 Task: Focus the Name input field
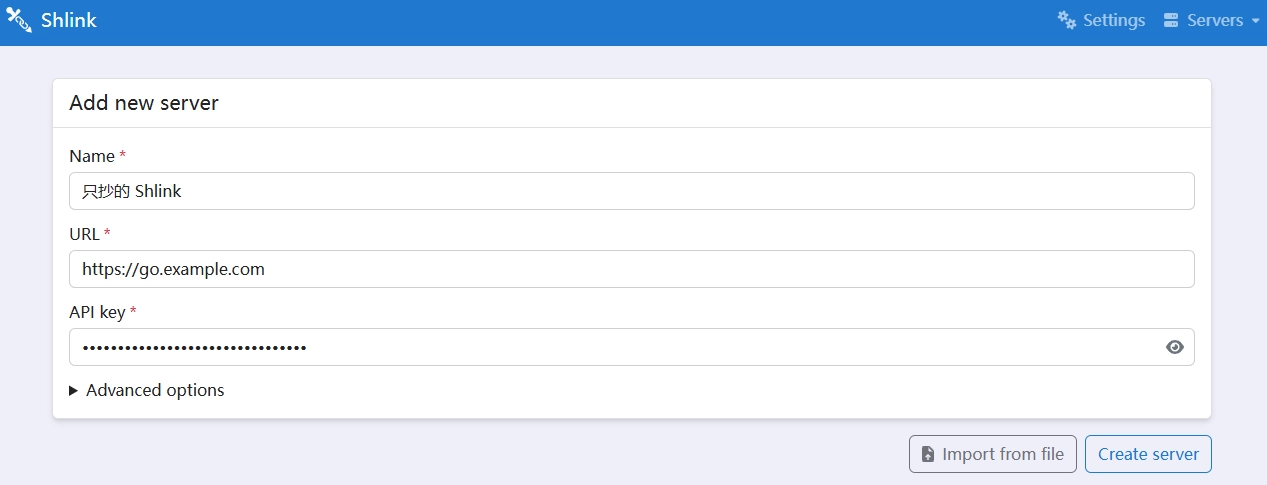[x=631, y=191]
